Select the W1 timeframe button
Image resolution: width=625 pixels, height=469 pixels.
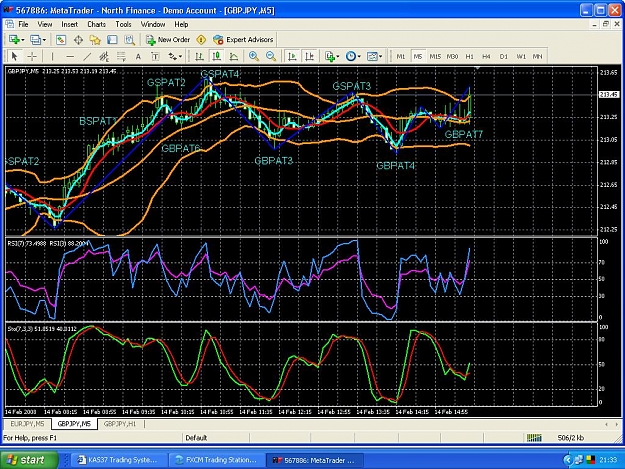coord(521,57)
